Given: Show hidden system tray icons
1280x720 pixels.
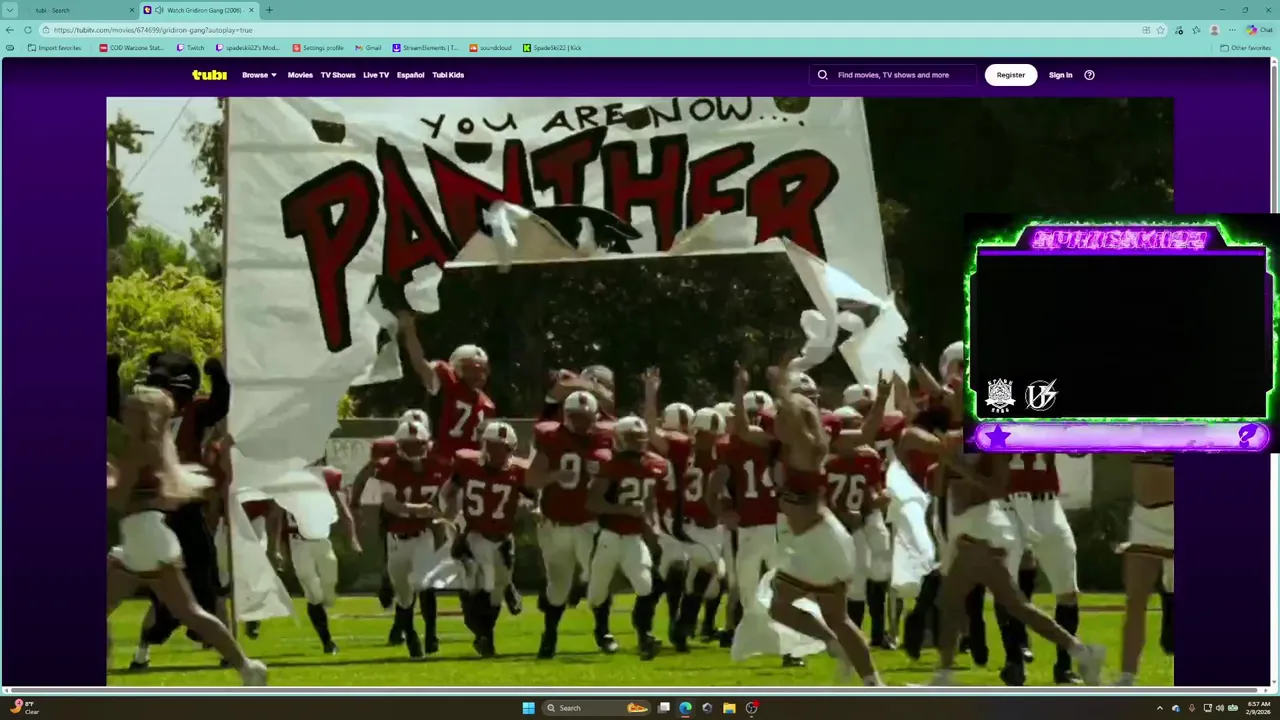Looking at the screenshot, I should (x=1160, y=708).
